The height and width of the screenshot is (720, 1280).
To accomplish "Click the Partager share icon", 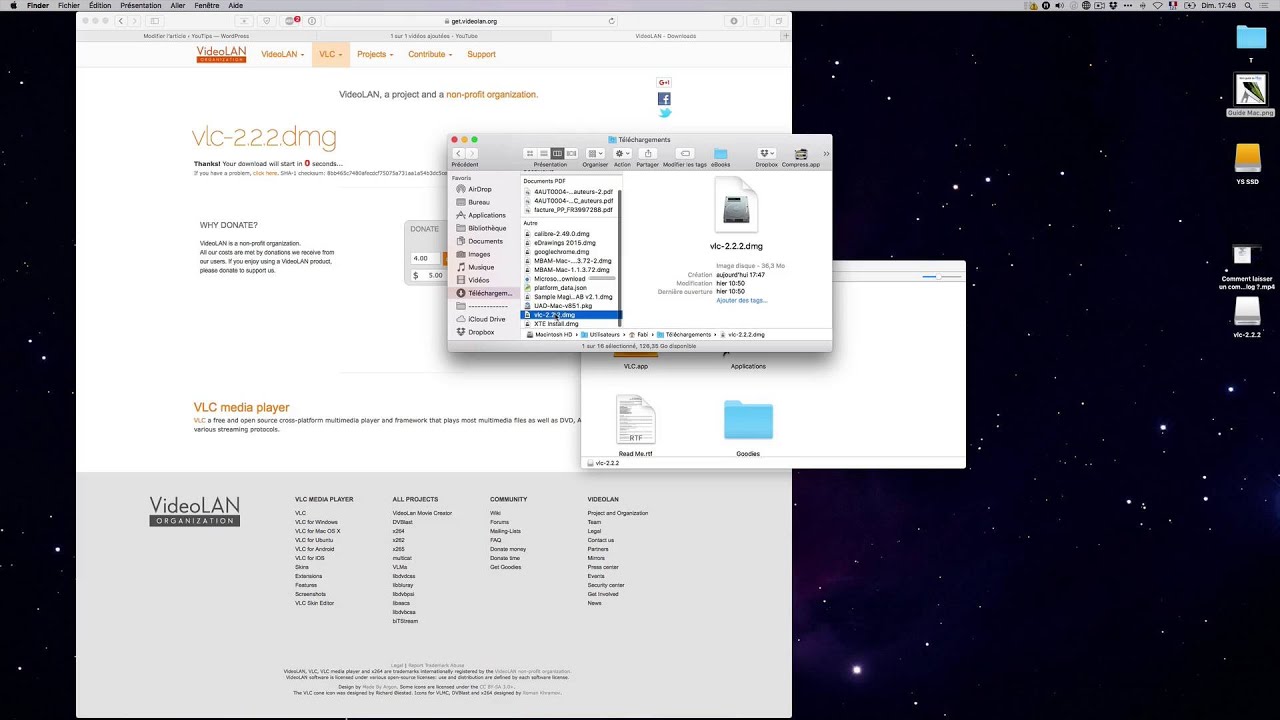I will (648, 153).
